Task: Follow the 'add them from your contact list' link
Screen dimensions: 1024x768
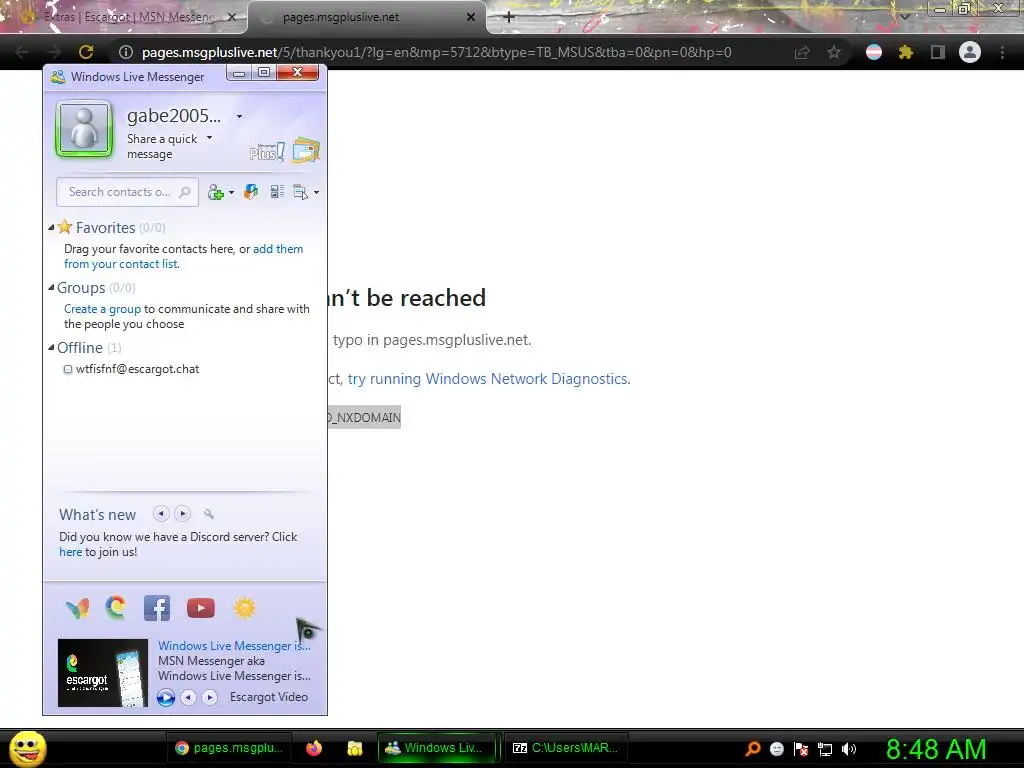Action: 184,257
